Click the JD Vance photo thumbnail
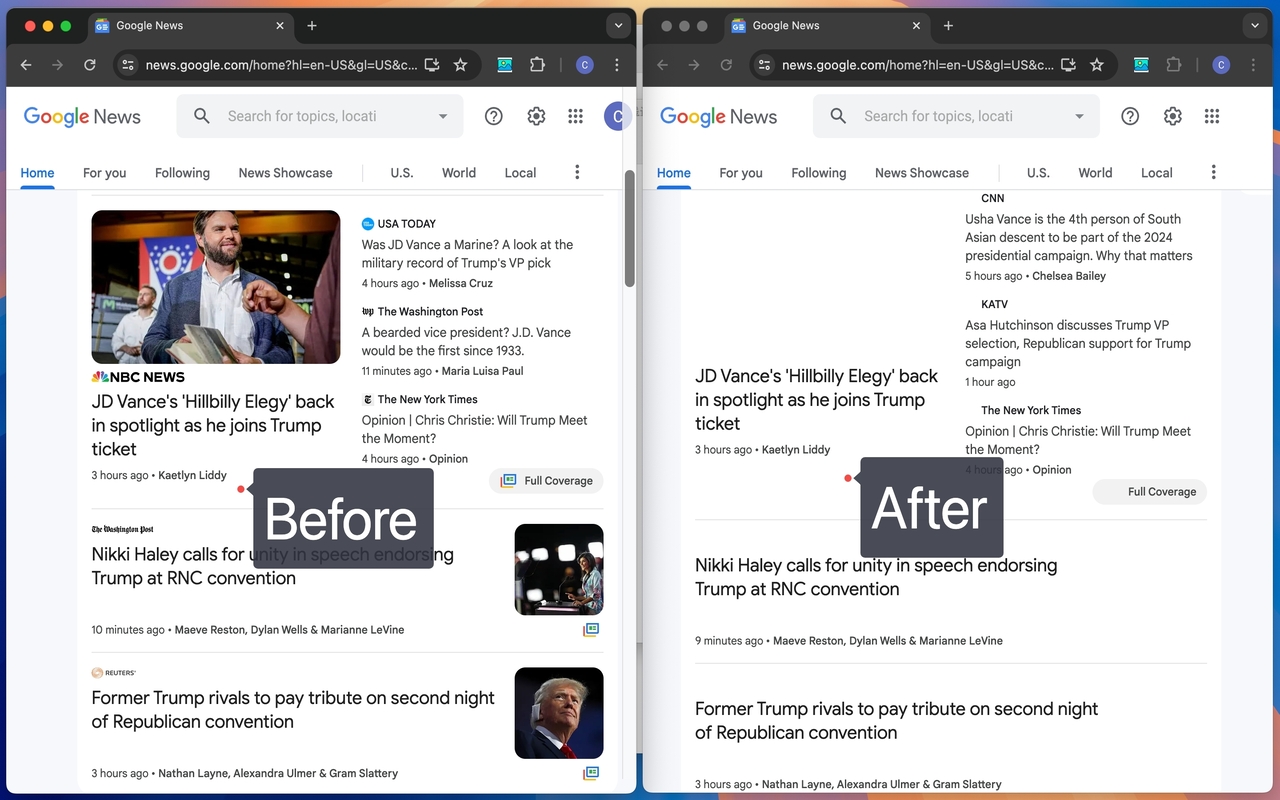 pyautogui.click(x=216, y=287)
